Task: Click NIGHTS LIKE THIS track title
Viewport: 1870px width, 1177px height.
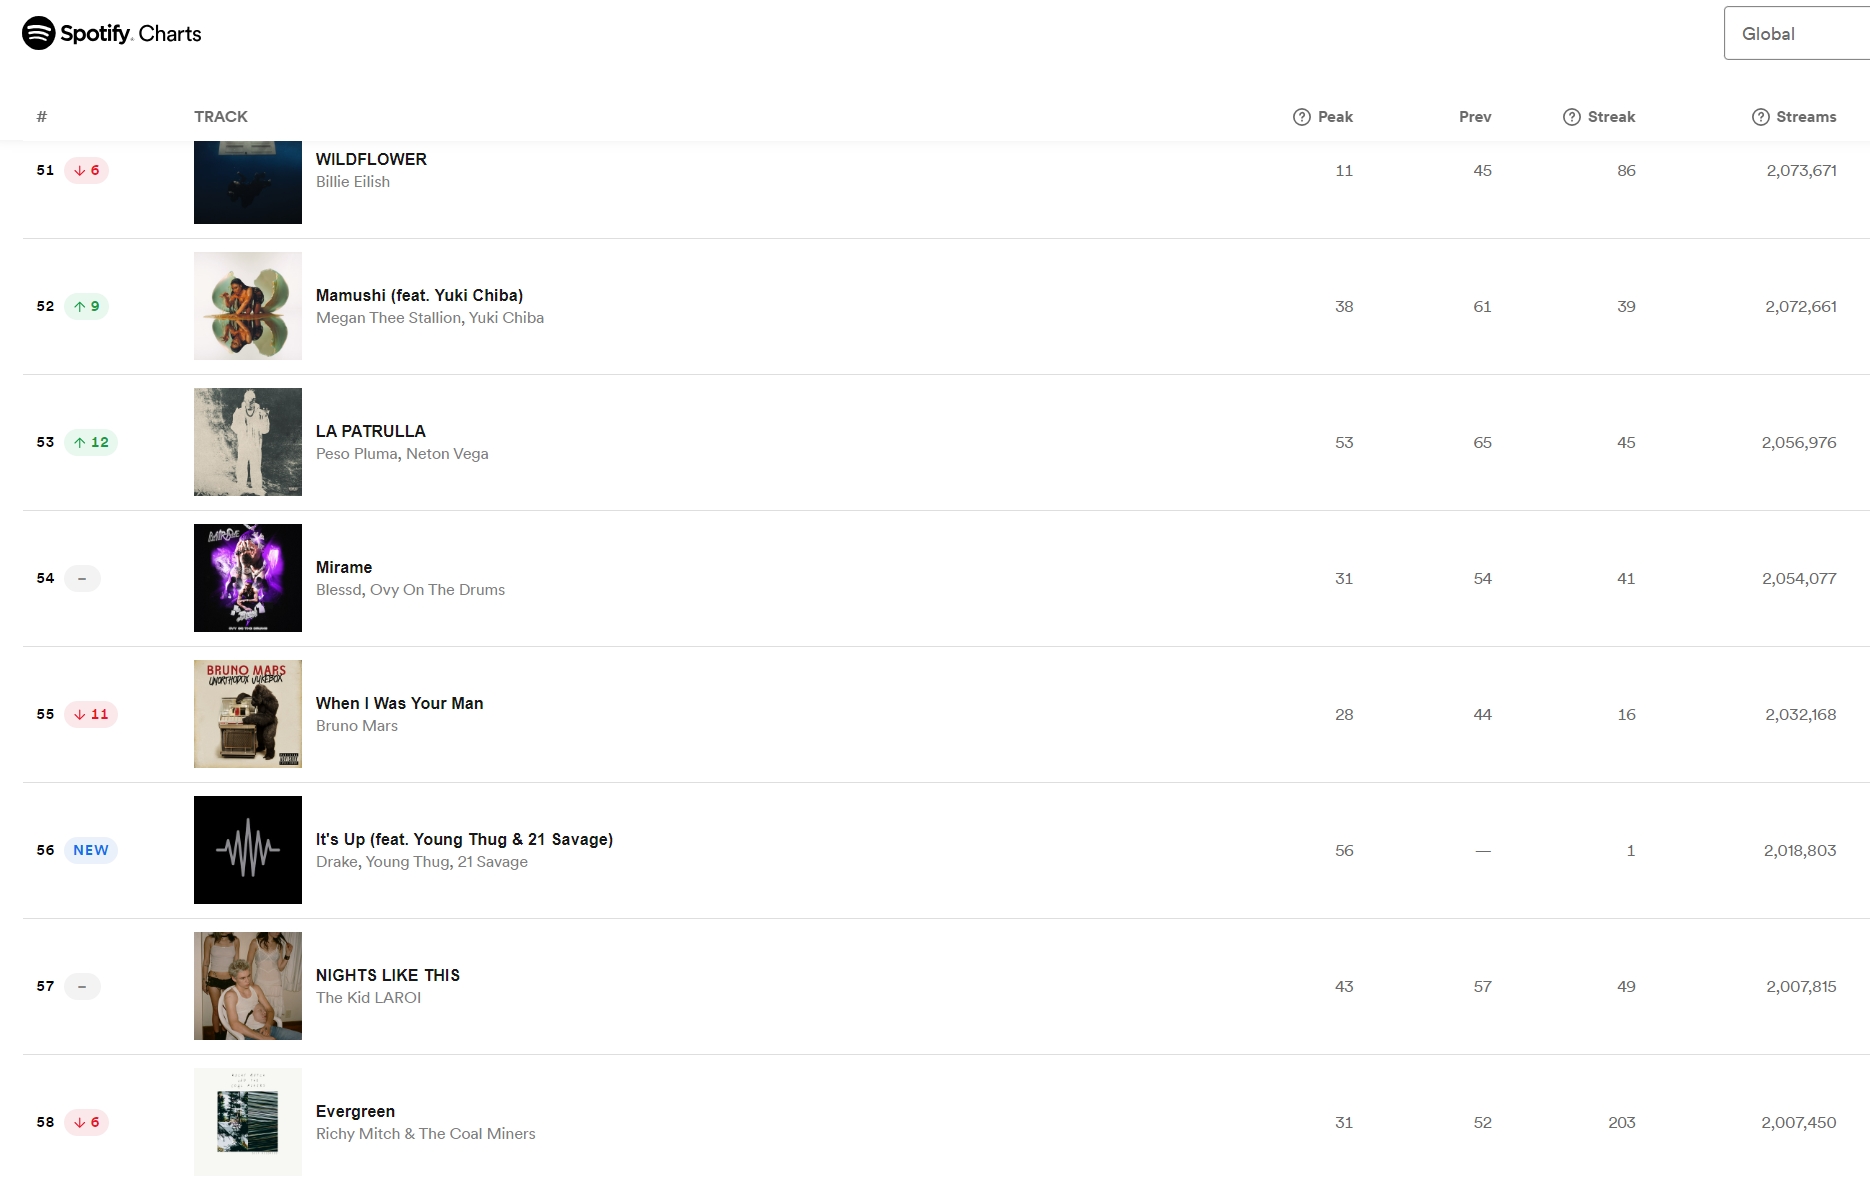Action: (388, 975)
